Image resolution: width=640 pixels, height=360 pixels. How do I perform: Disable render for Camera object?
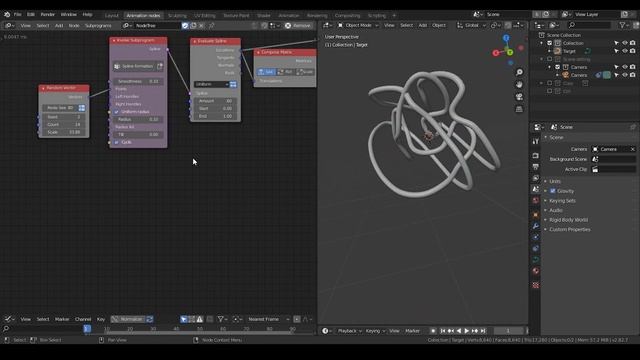tap(632, 75)
